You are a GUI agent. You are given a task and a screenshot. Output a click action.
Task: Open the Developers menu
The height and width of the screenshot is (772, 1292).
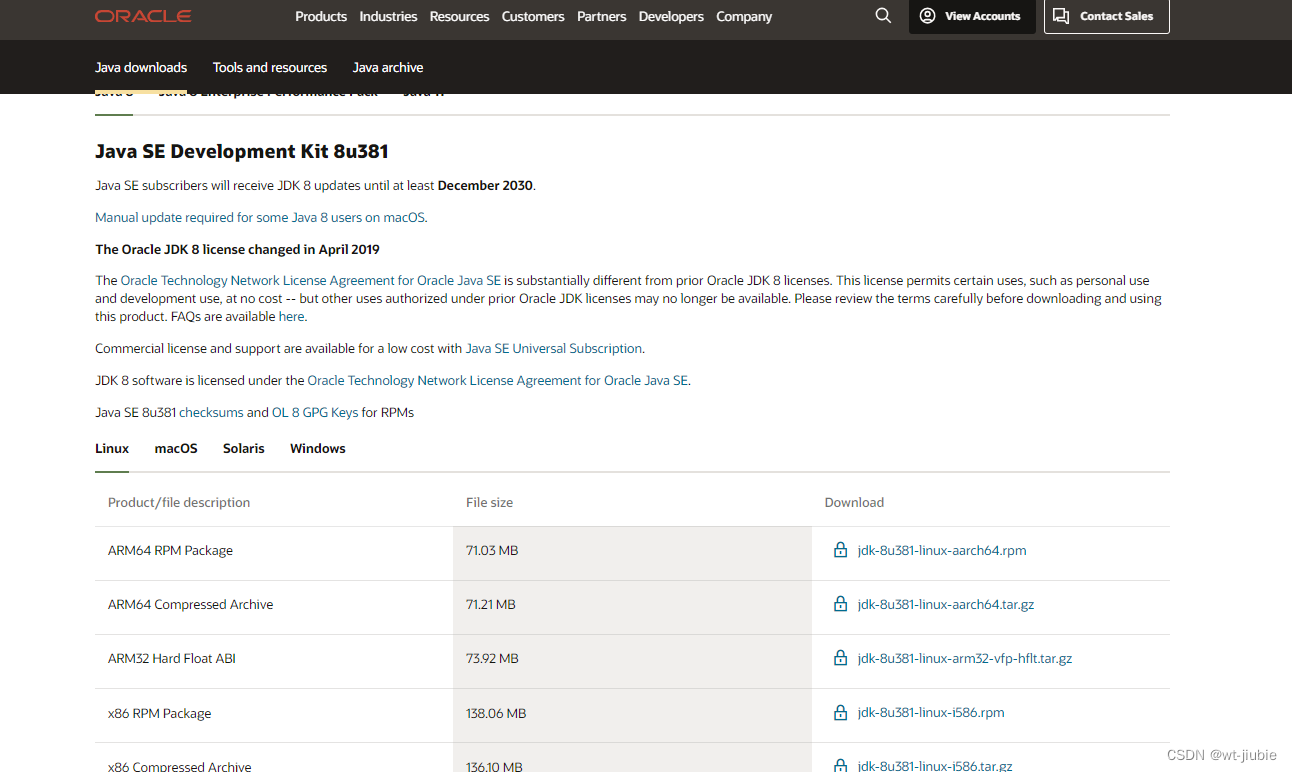click(x=671, y=16)
